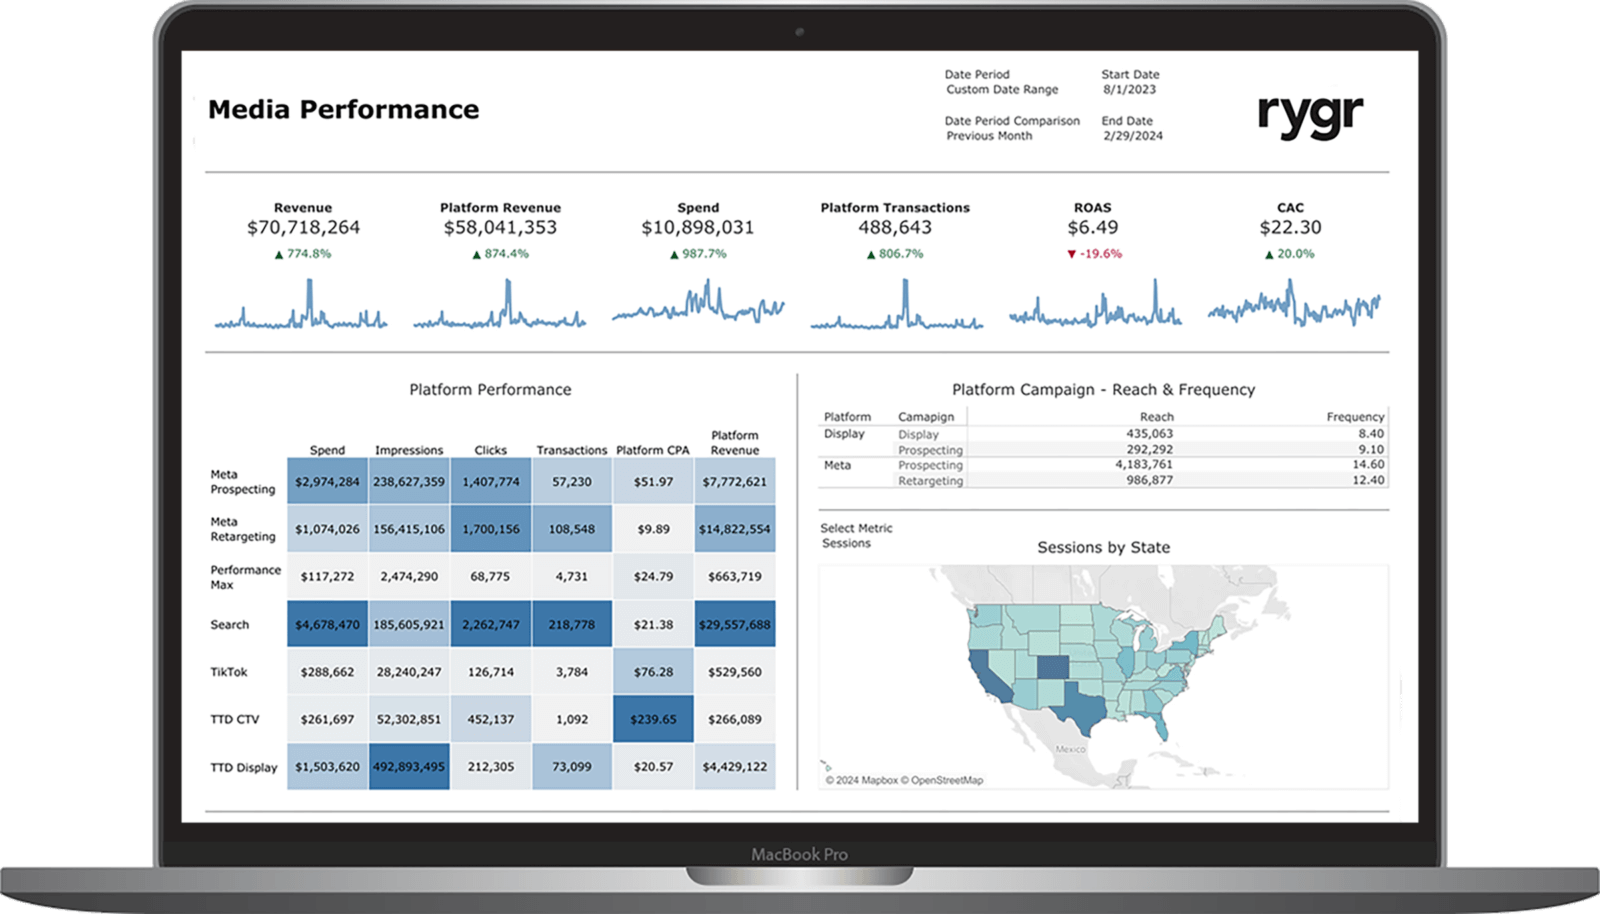Open the Date Period Custom Date Range dropdown
Screen dimensions: 1600x914
pos(1001,90)
